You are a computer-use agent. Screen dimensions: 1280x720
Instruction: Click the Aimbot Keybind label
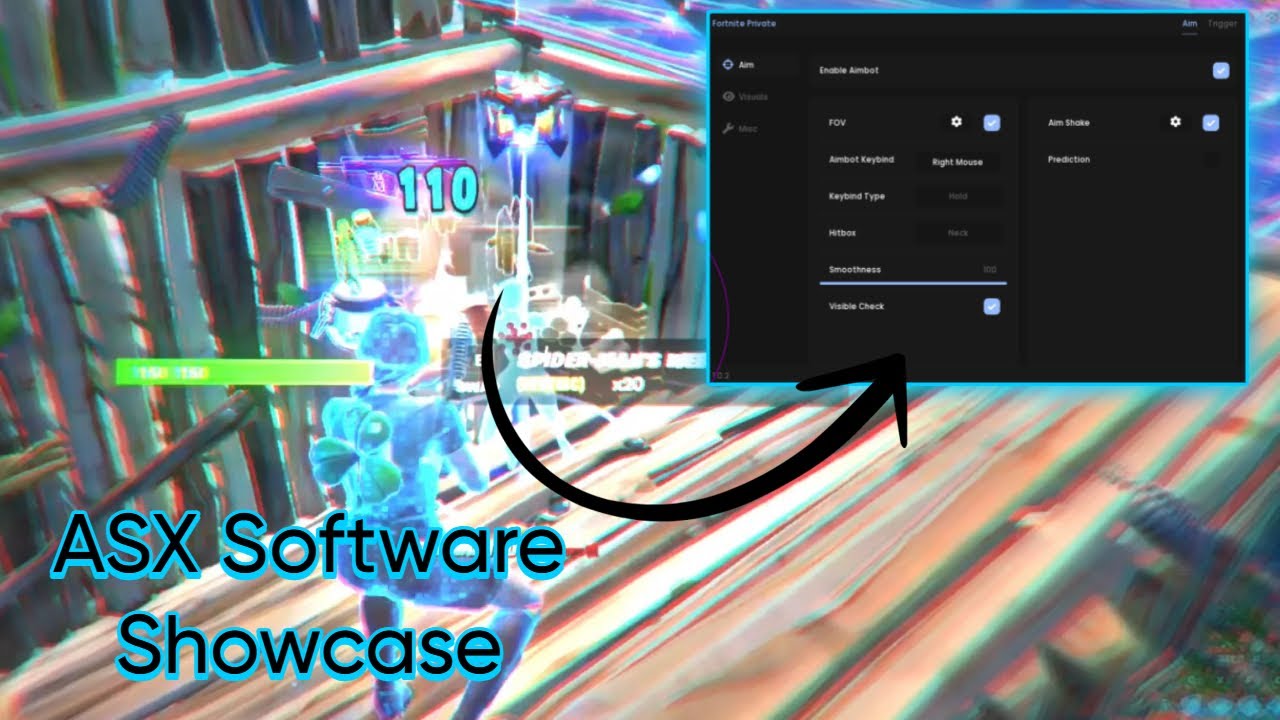click(861, 160)
